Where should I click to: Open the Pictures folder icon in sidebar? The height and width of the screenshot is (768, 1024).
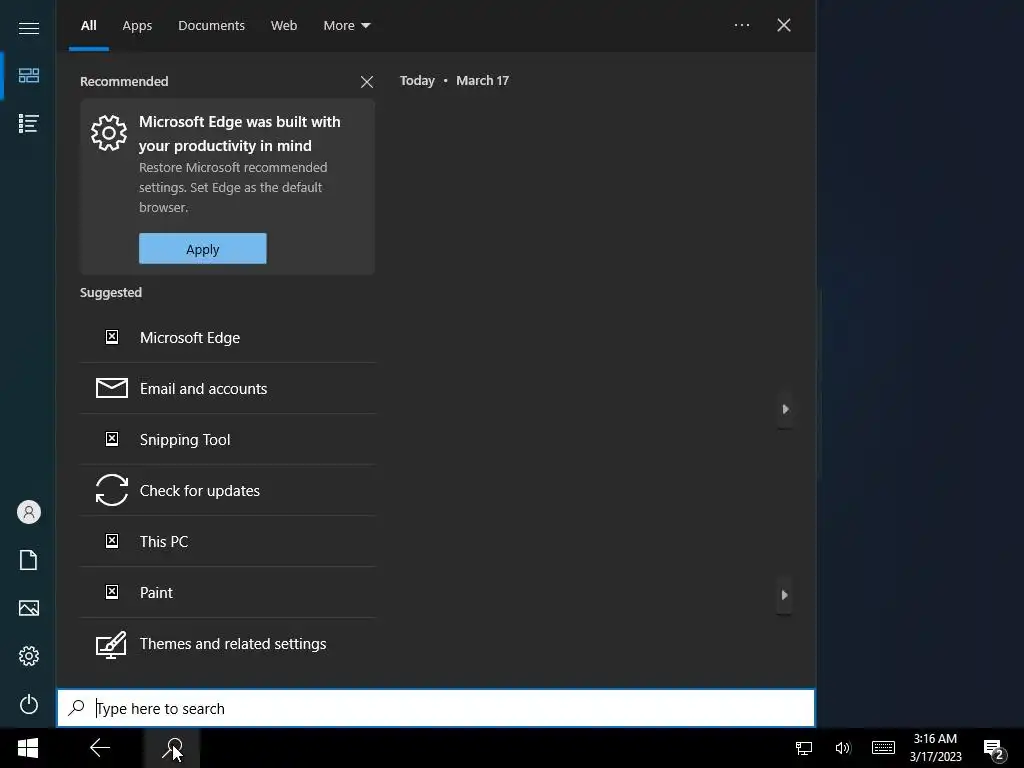(x=29, y=608)
